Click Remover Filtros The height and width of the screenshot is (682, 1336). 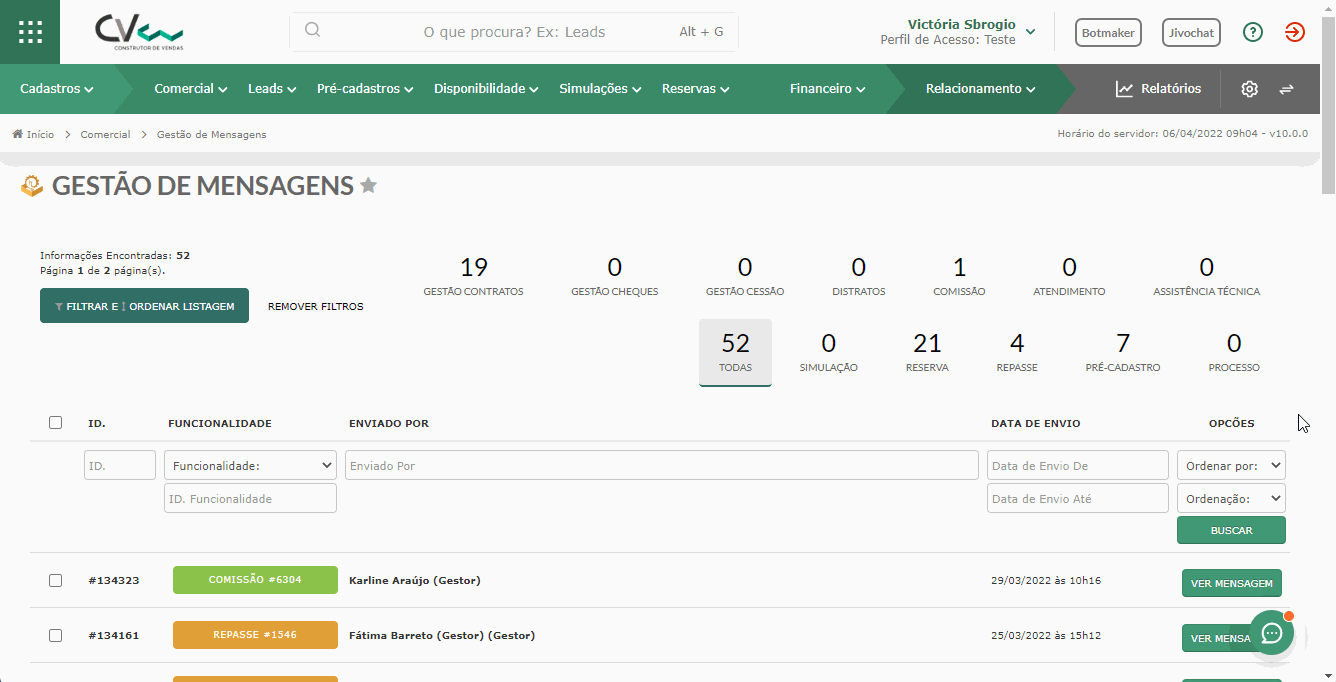click(316, 307)
